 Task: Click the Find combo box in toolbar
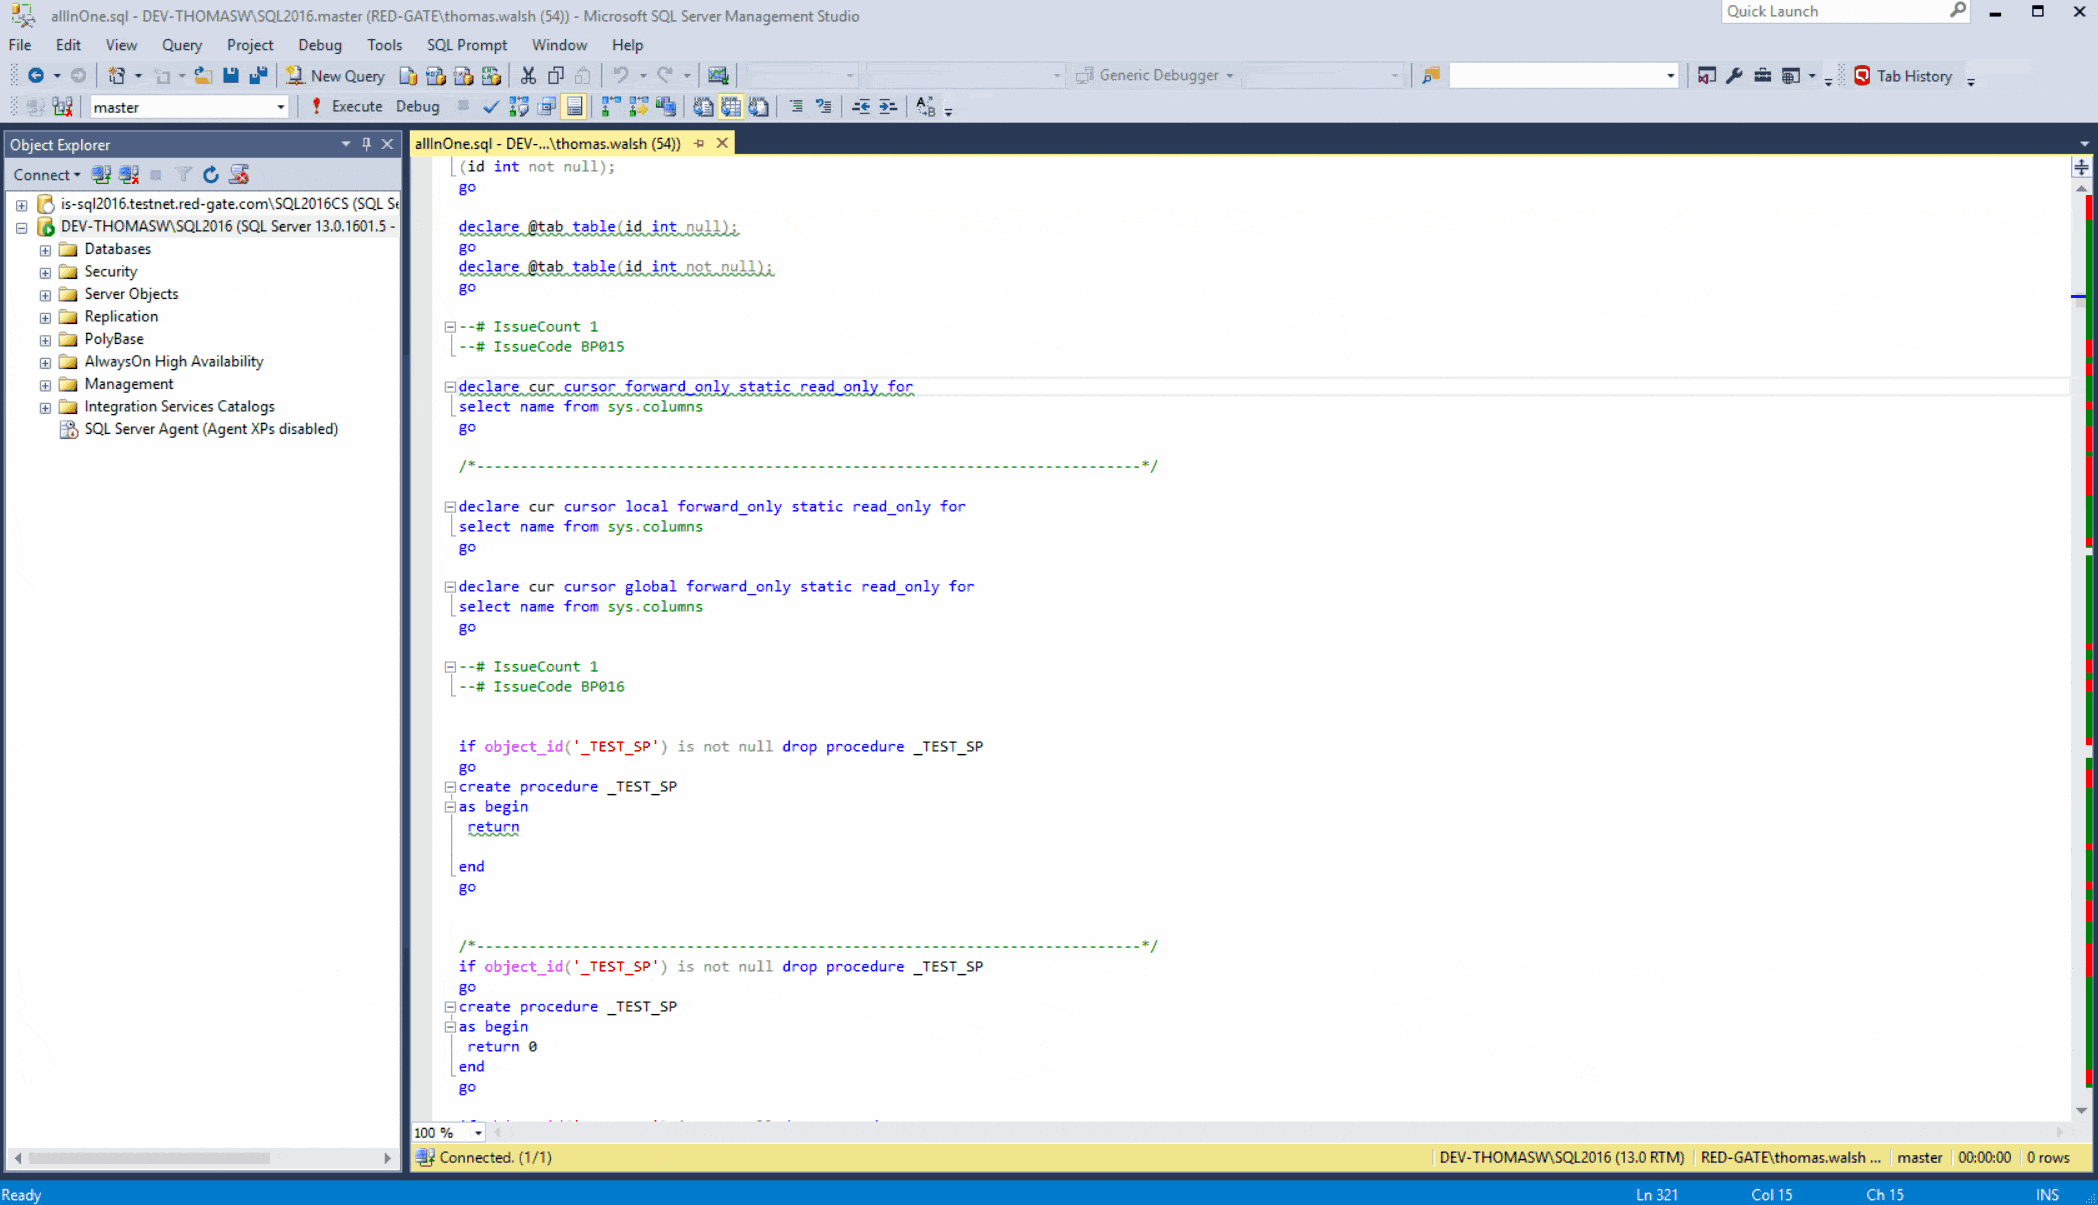point(1563,76)
